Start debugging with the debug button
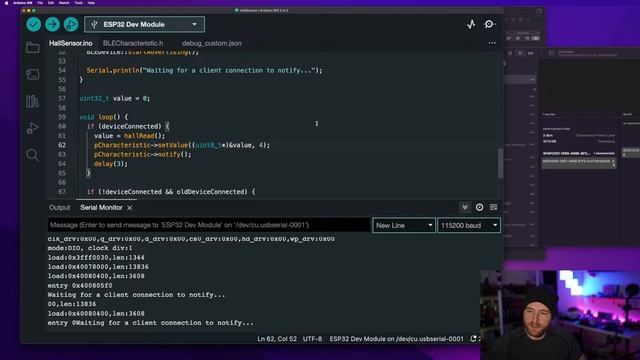This screenshot has height=360, width=640. (x=71, y=24)
